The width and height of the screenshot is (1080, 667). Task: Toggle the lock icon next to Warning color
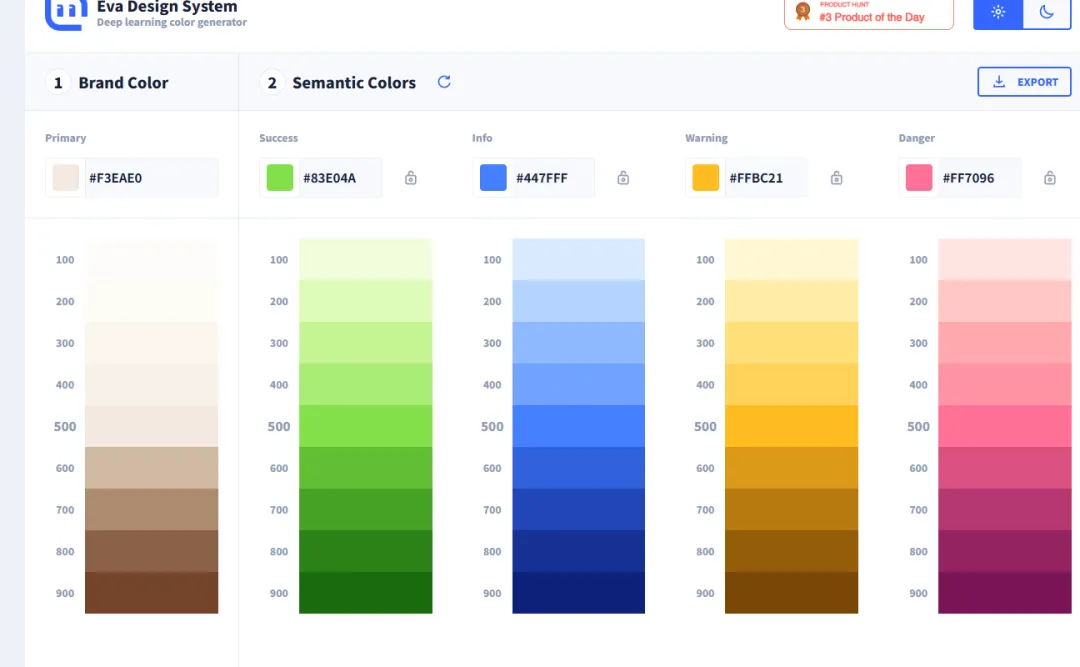pyautogui.click(x=836, y=178)
